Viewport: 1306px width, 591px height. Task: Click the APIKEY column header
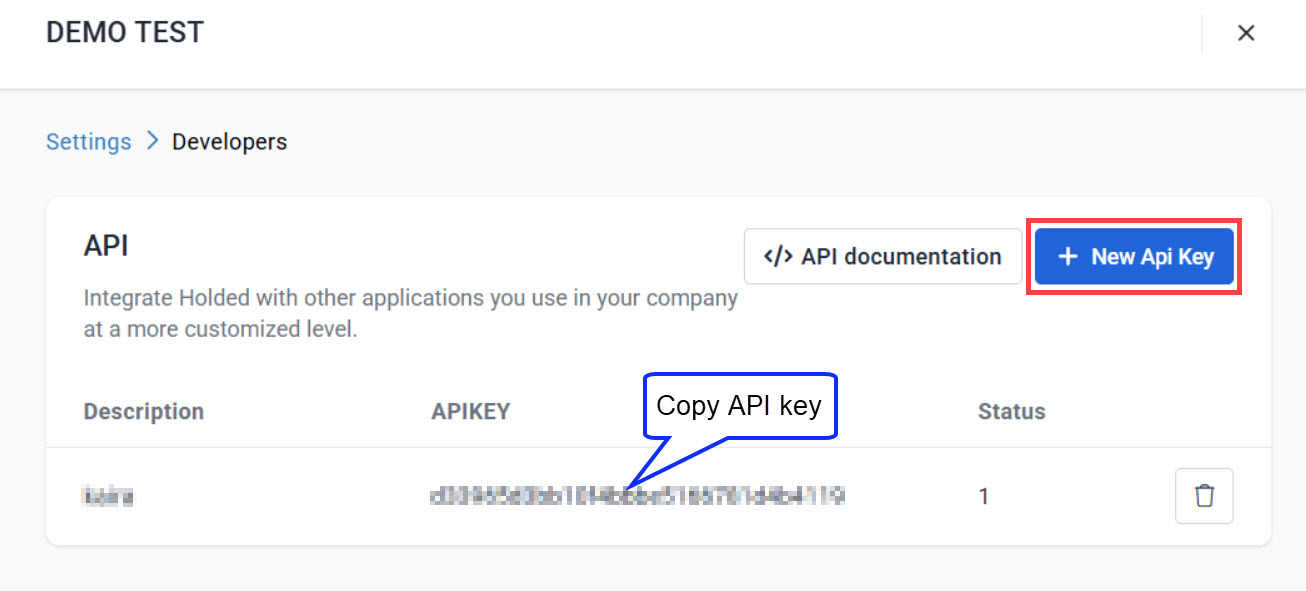[x=470, y=411]
